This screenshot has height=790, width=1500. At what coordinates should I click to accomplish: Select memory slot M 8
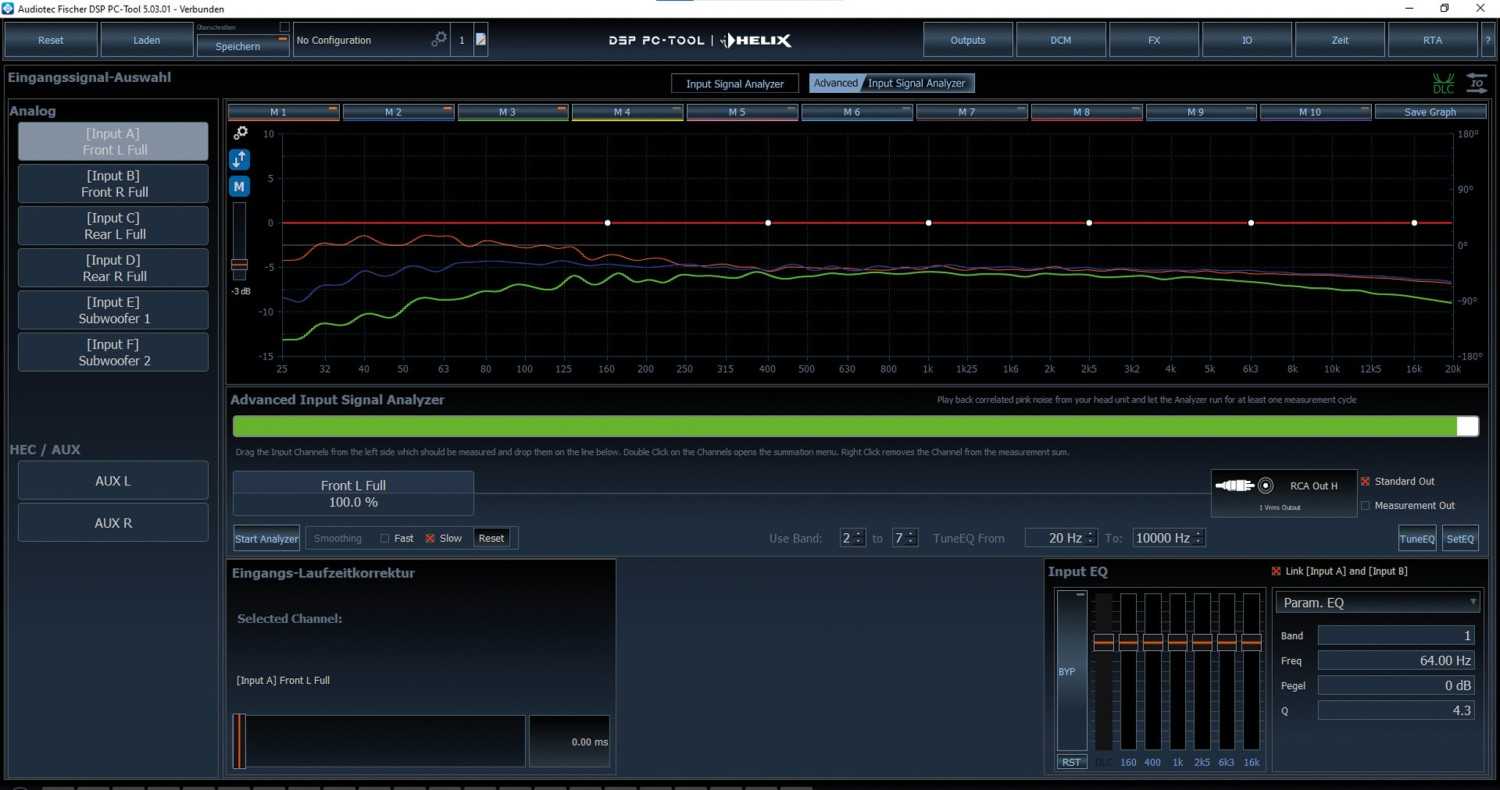coord(1087,112)
